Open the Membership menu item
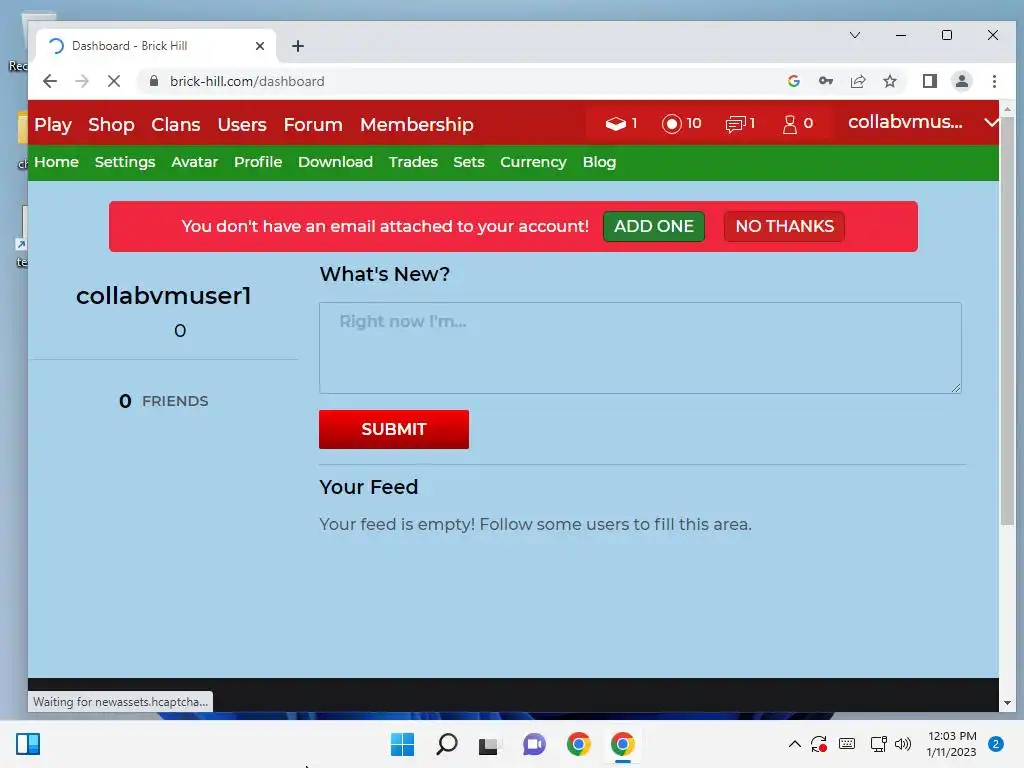The image size is (1024, 768). tap(417, 124)
